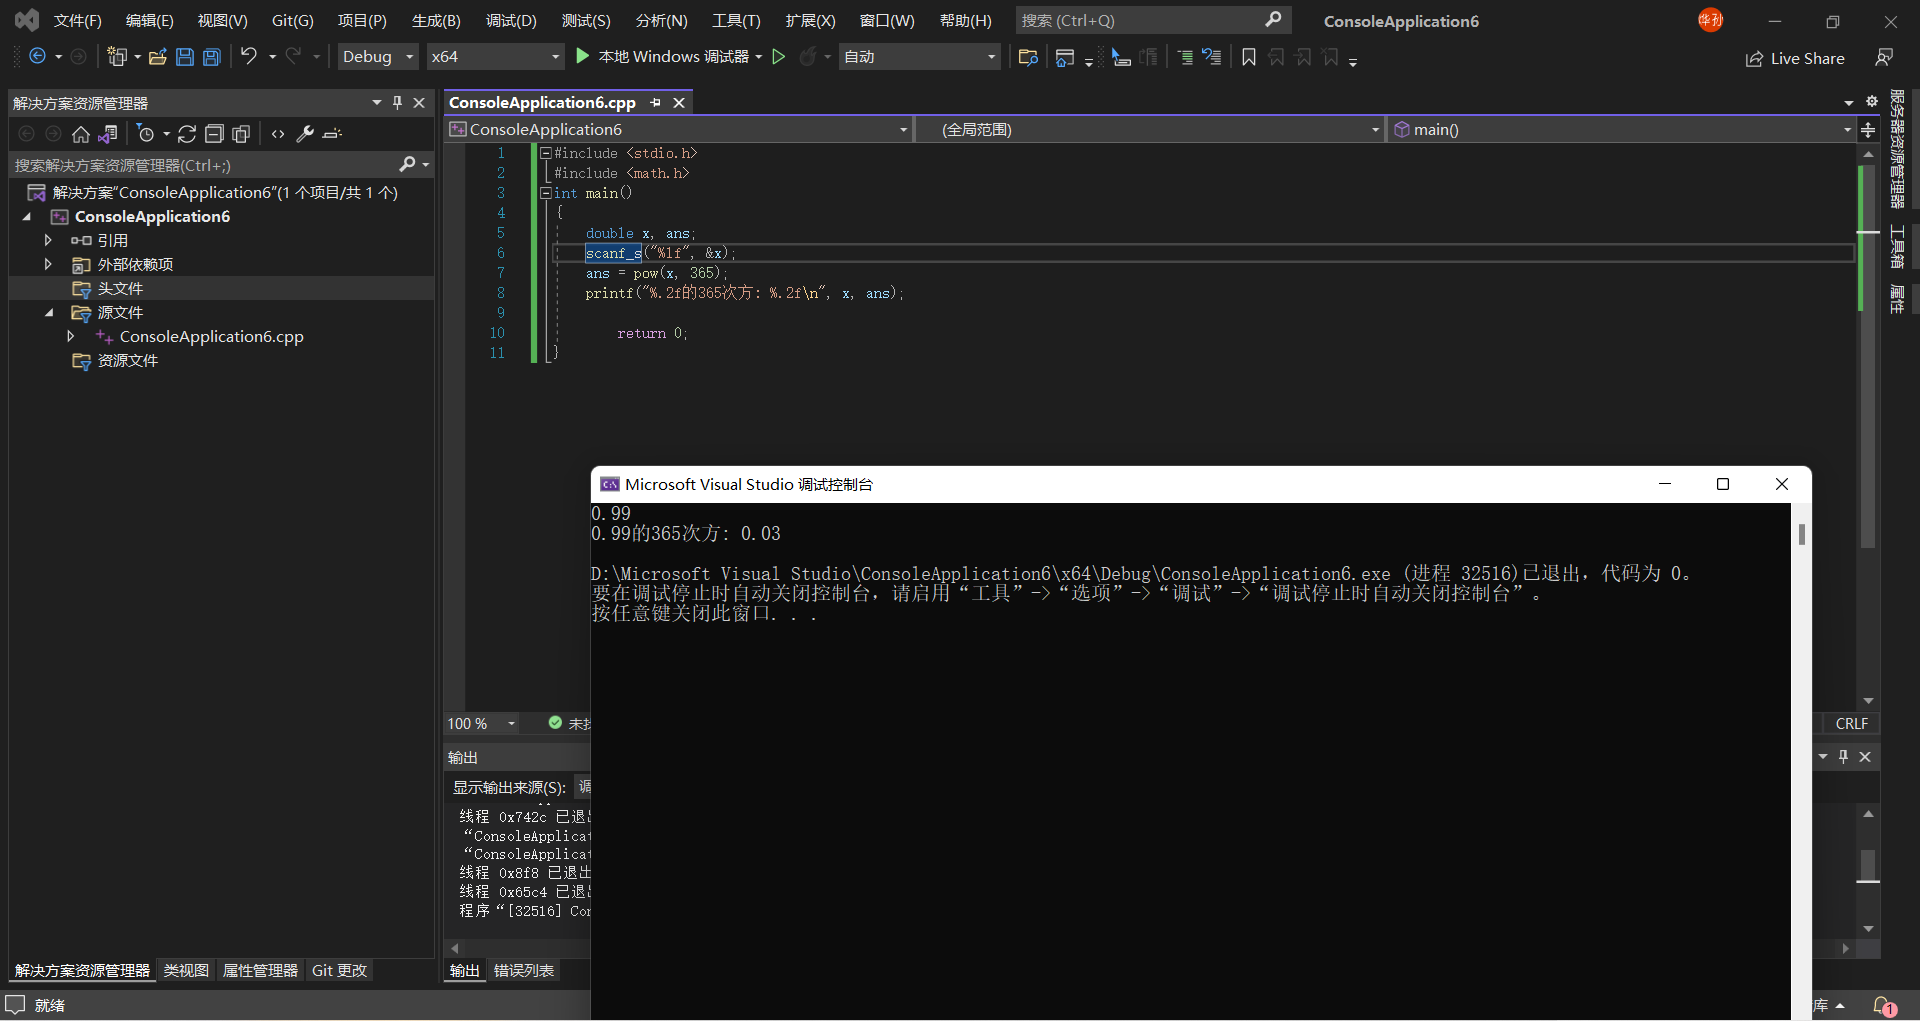Click the search box in the title bar

tap(1140, 21)
